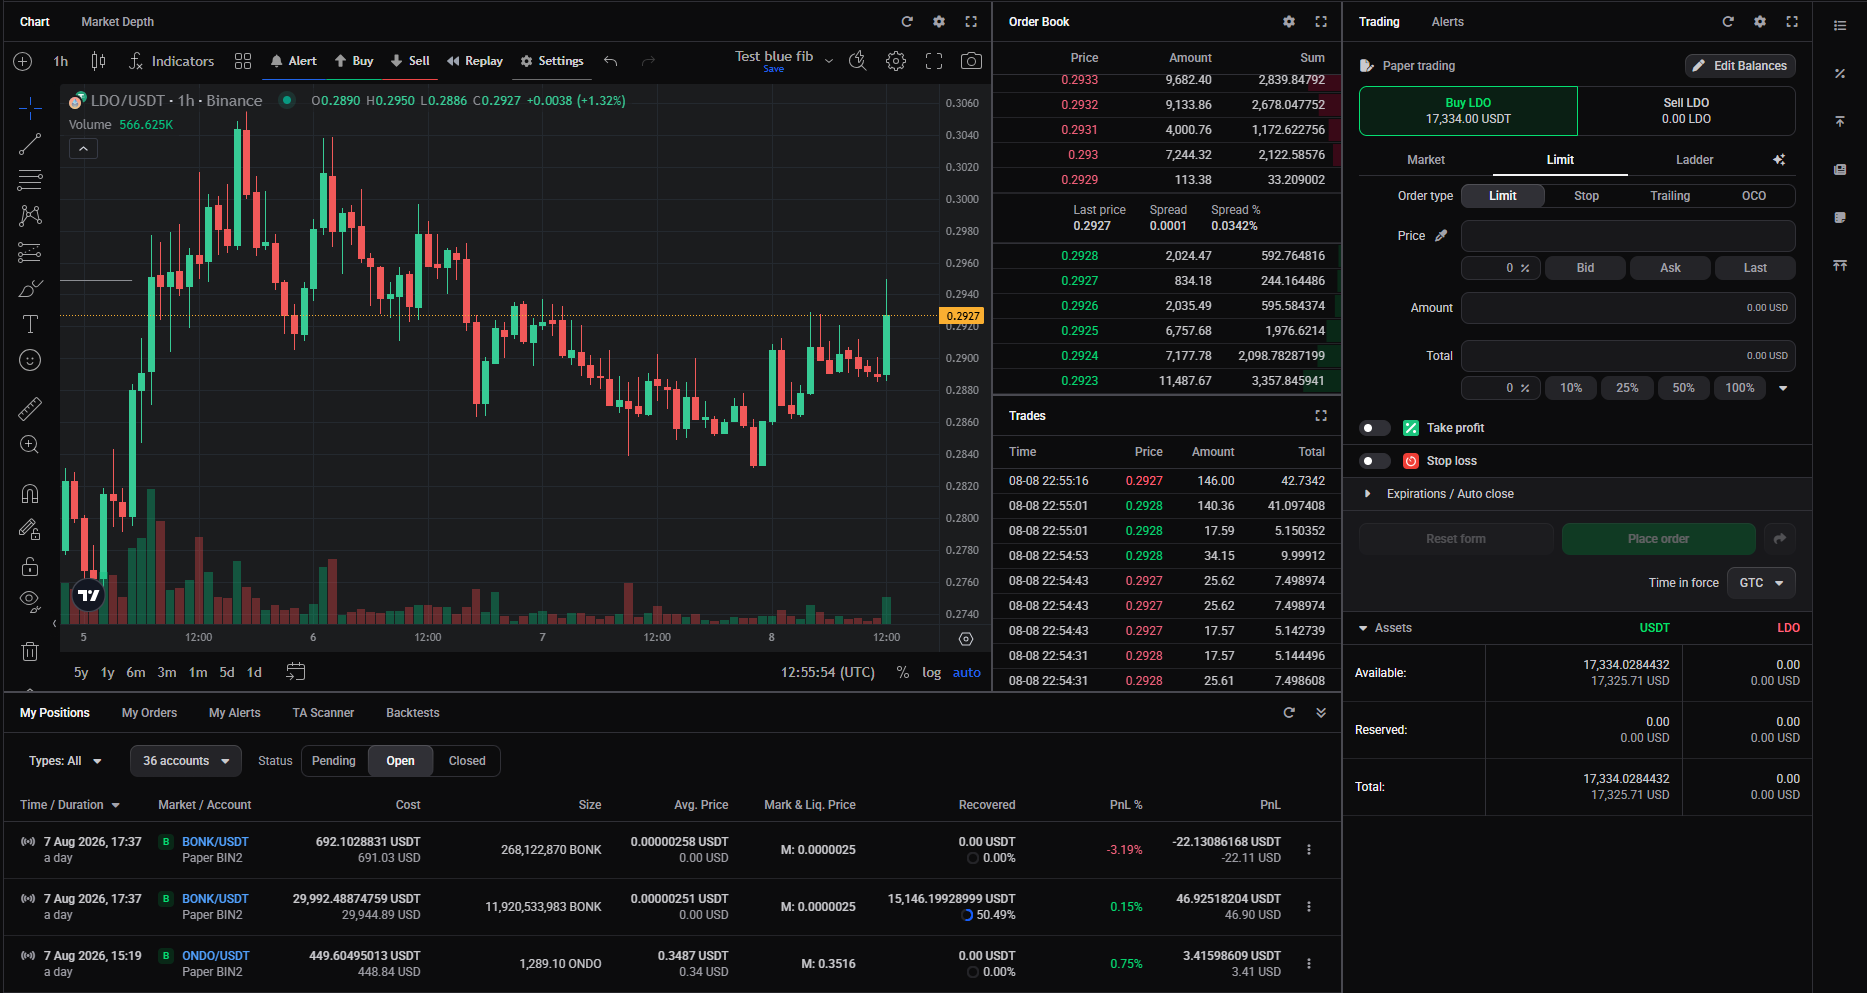Refresh the My Positions panel
Image resolution: width=1867 pixels, height=993 pixels.
(1289, 712)
